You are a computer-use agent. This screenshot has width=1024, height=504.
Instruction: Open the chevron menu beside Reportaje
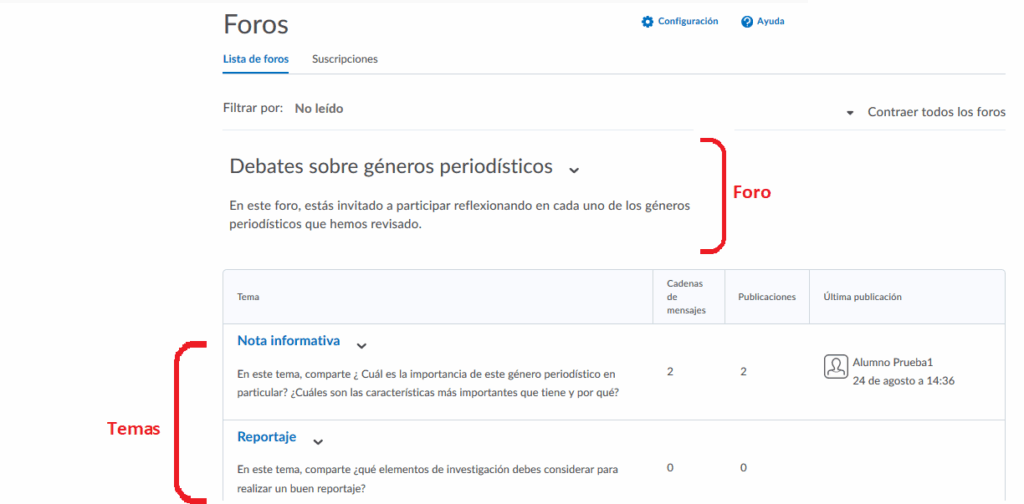(318, 440)
